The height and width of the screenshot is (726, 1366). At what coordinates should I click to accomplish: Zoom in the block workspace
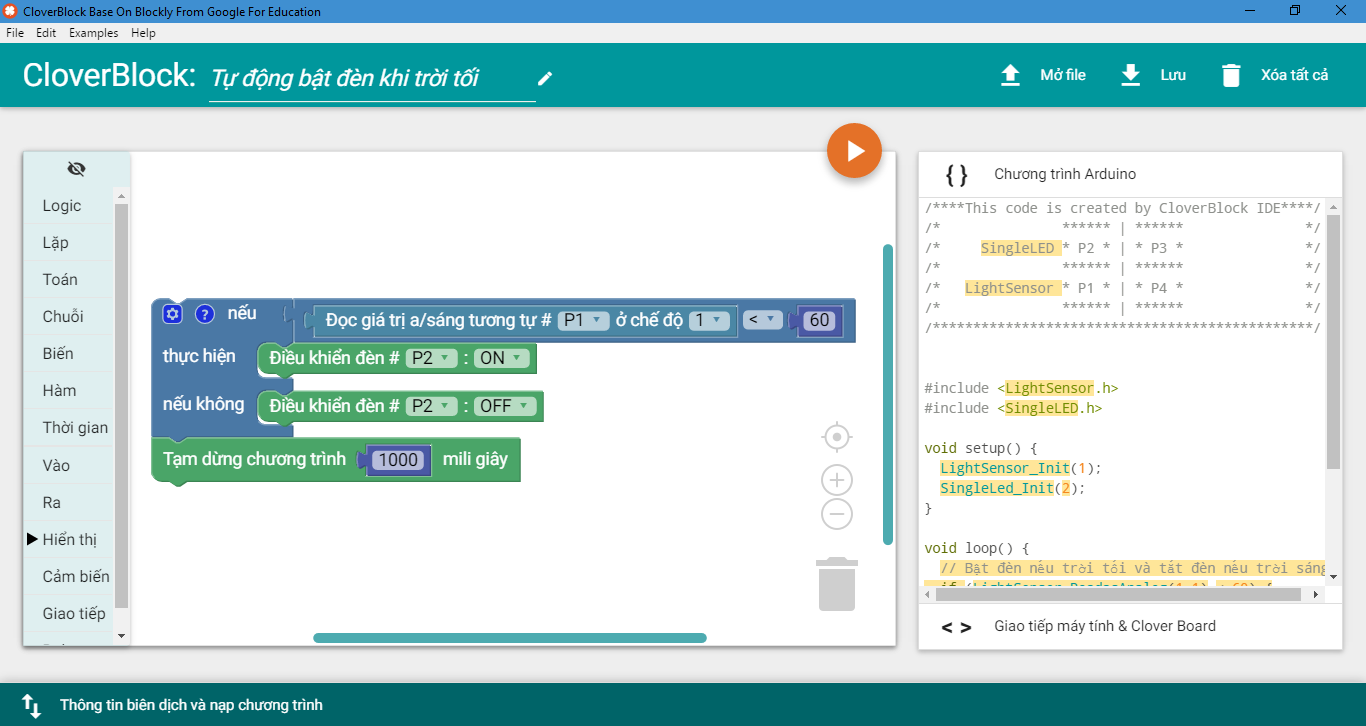(x=836, y=480)
